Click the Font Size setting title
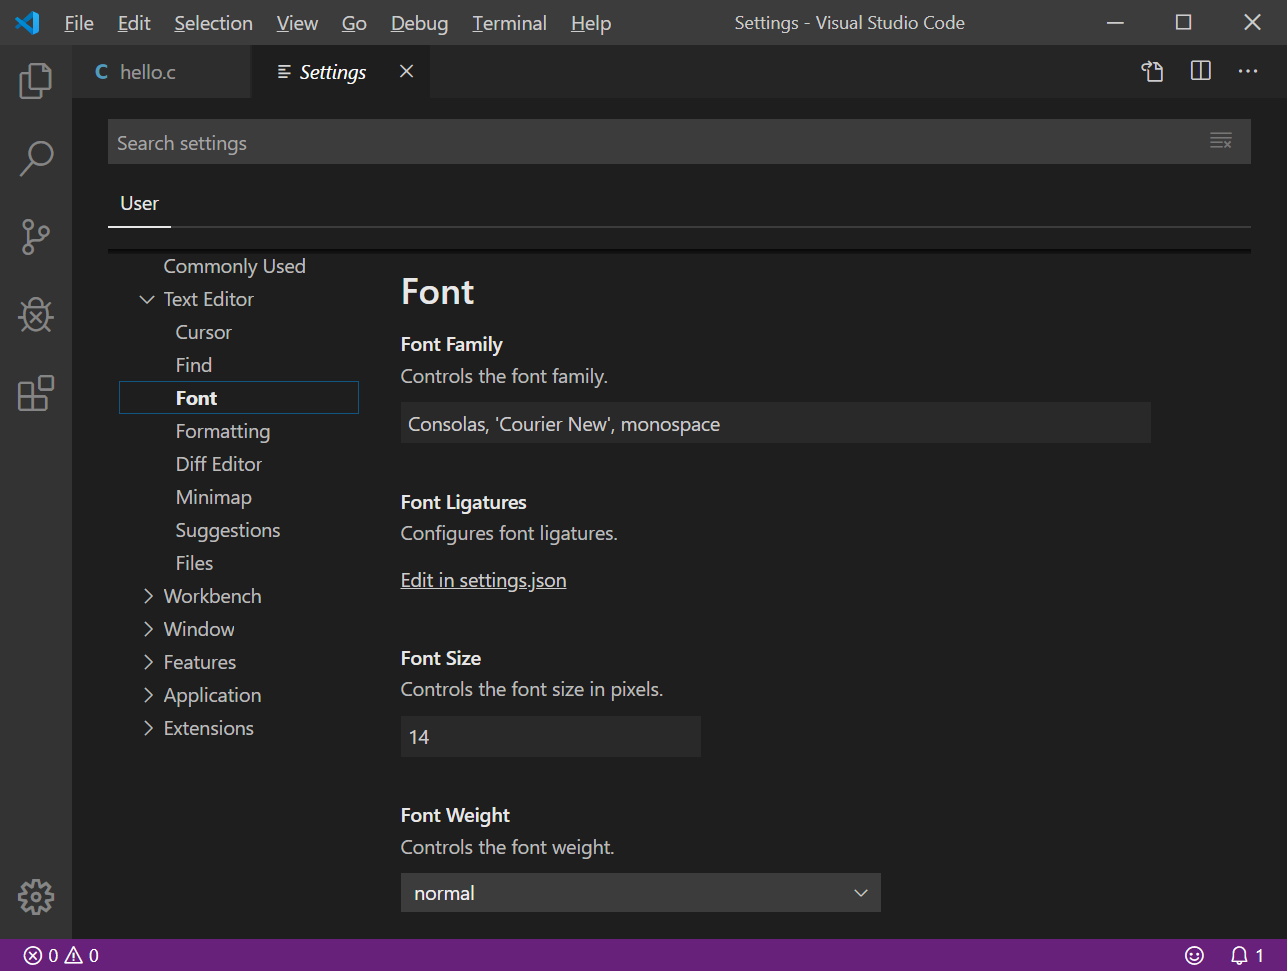 (x=441, y=658)
